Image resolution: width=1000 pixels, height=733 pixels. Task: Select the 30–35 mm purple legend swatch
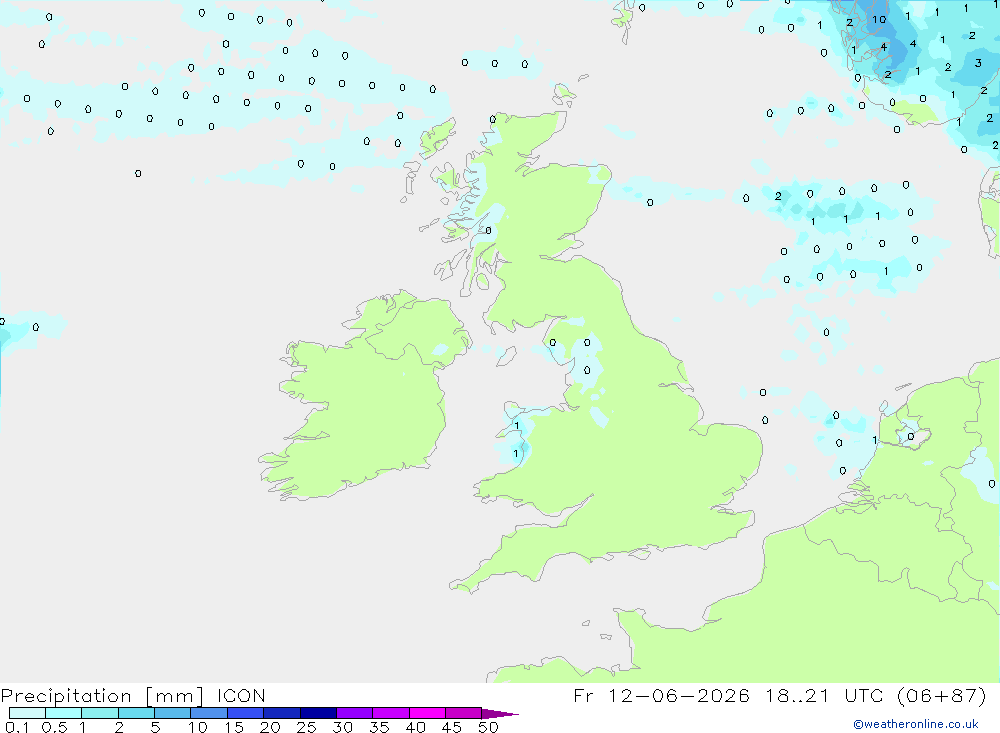pos(355,713)
